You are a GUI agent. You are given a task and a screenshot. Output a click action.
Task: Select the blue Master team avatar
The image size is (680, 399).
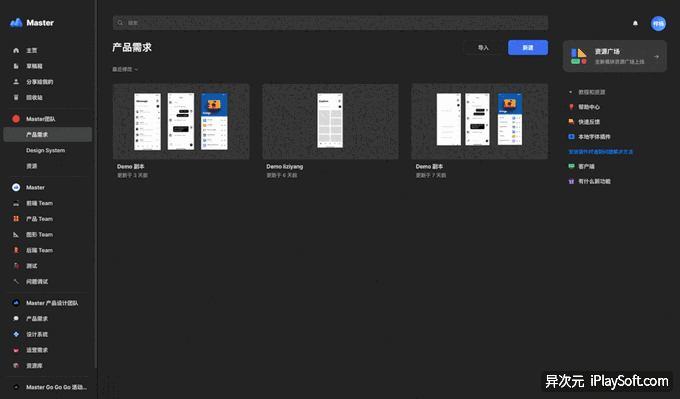click(16, 187)
